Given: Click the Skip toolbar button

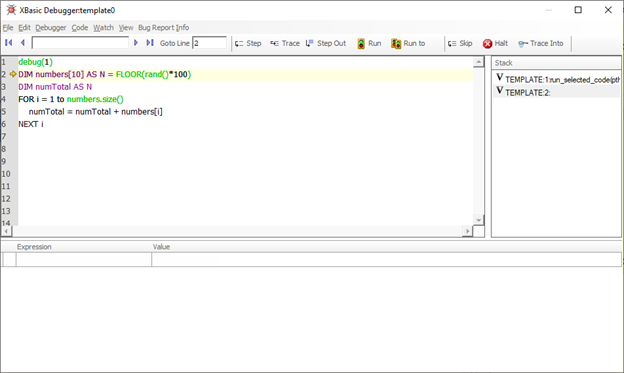Looking at the screenshot, I should coord(460,43).
